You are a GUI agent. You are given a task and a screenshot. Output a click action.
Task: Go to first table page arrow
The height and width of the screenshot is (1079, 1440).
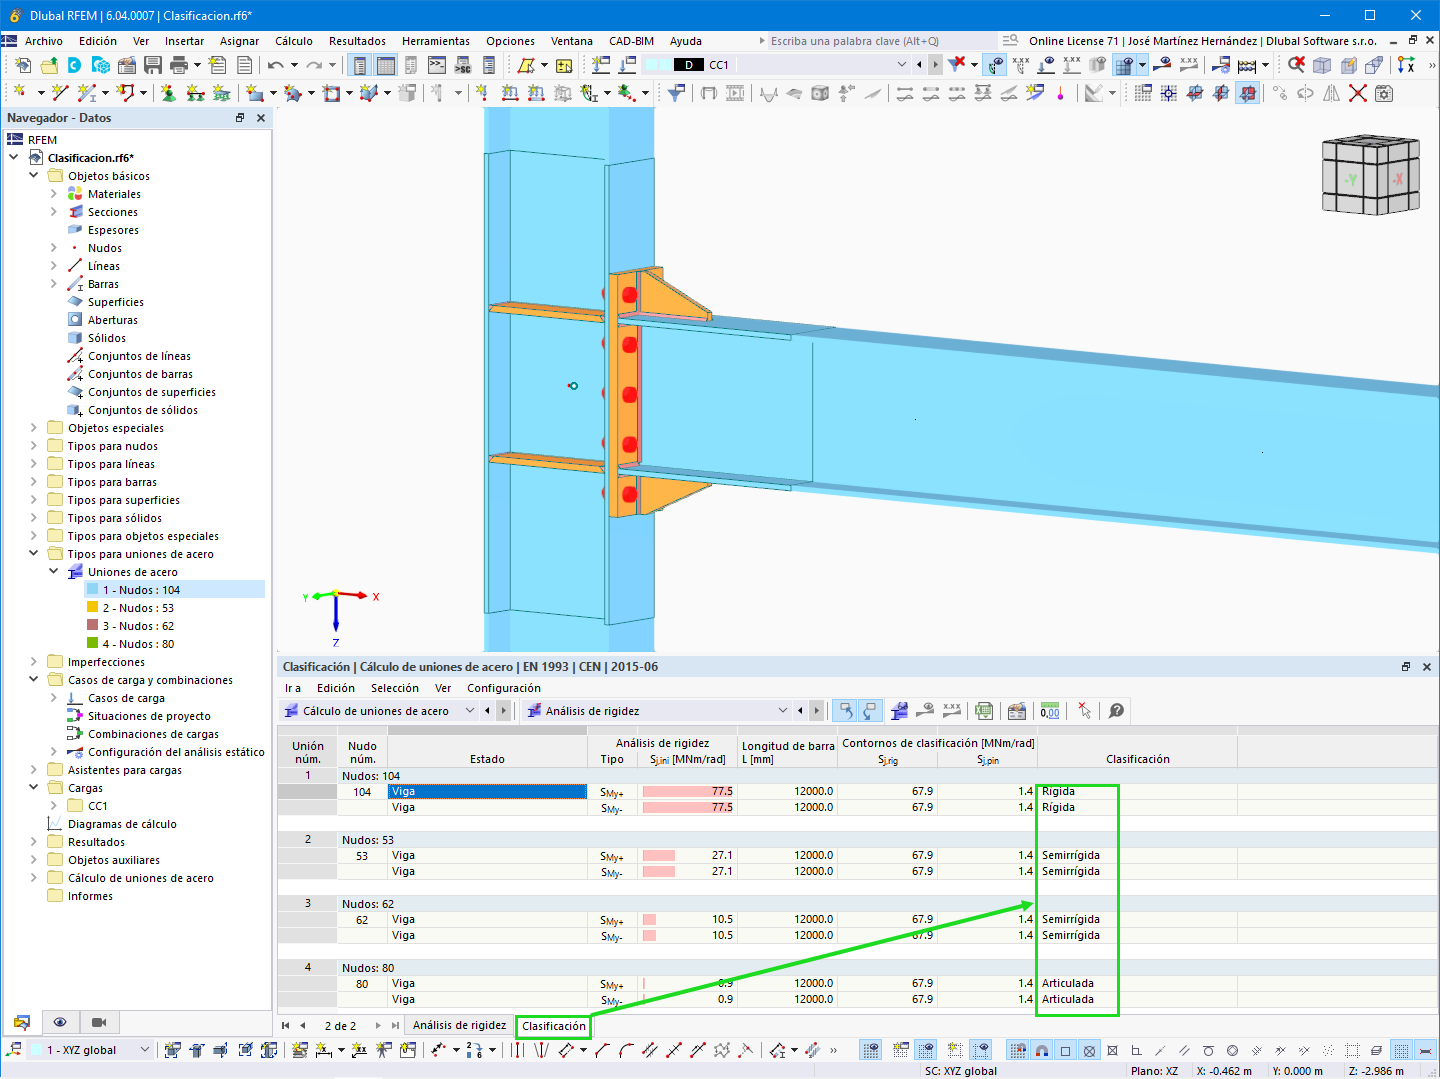point(286,1026)
